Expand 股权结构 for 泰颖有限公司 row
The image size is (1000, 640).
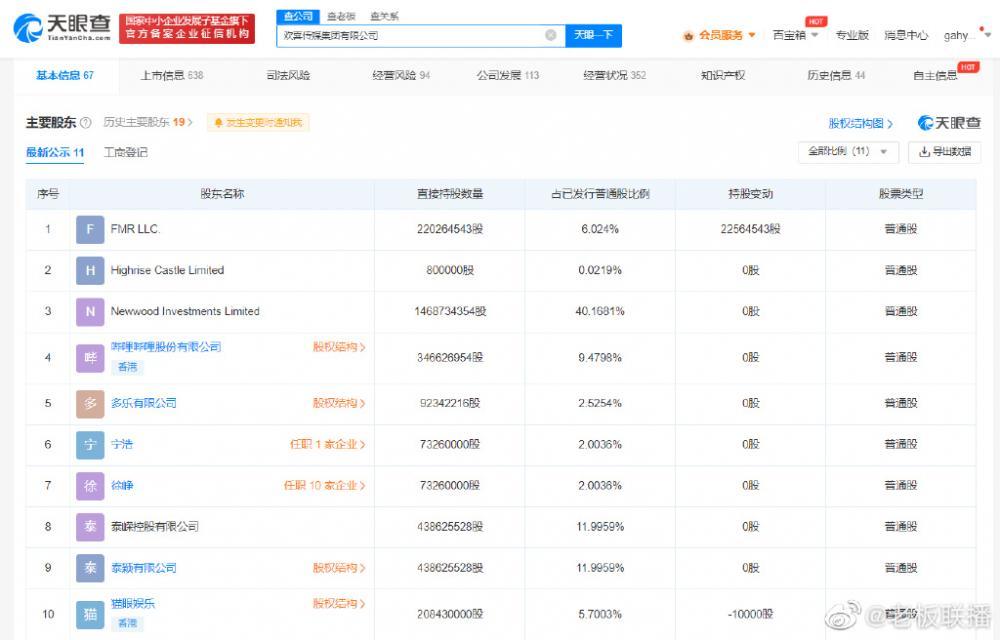(339, 567)
